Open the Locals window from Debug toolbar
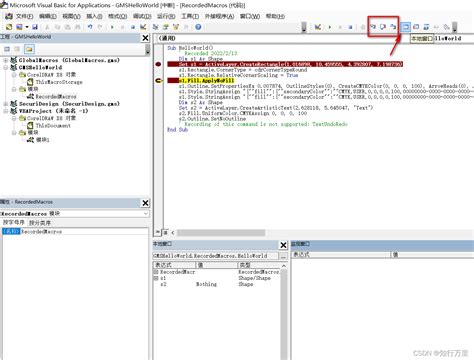Image resolution: width=474 pixels, height=360 pixels. click(405, 27)
